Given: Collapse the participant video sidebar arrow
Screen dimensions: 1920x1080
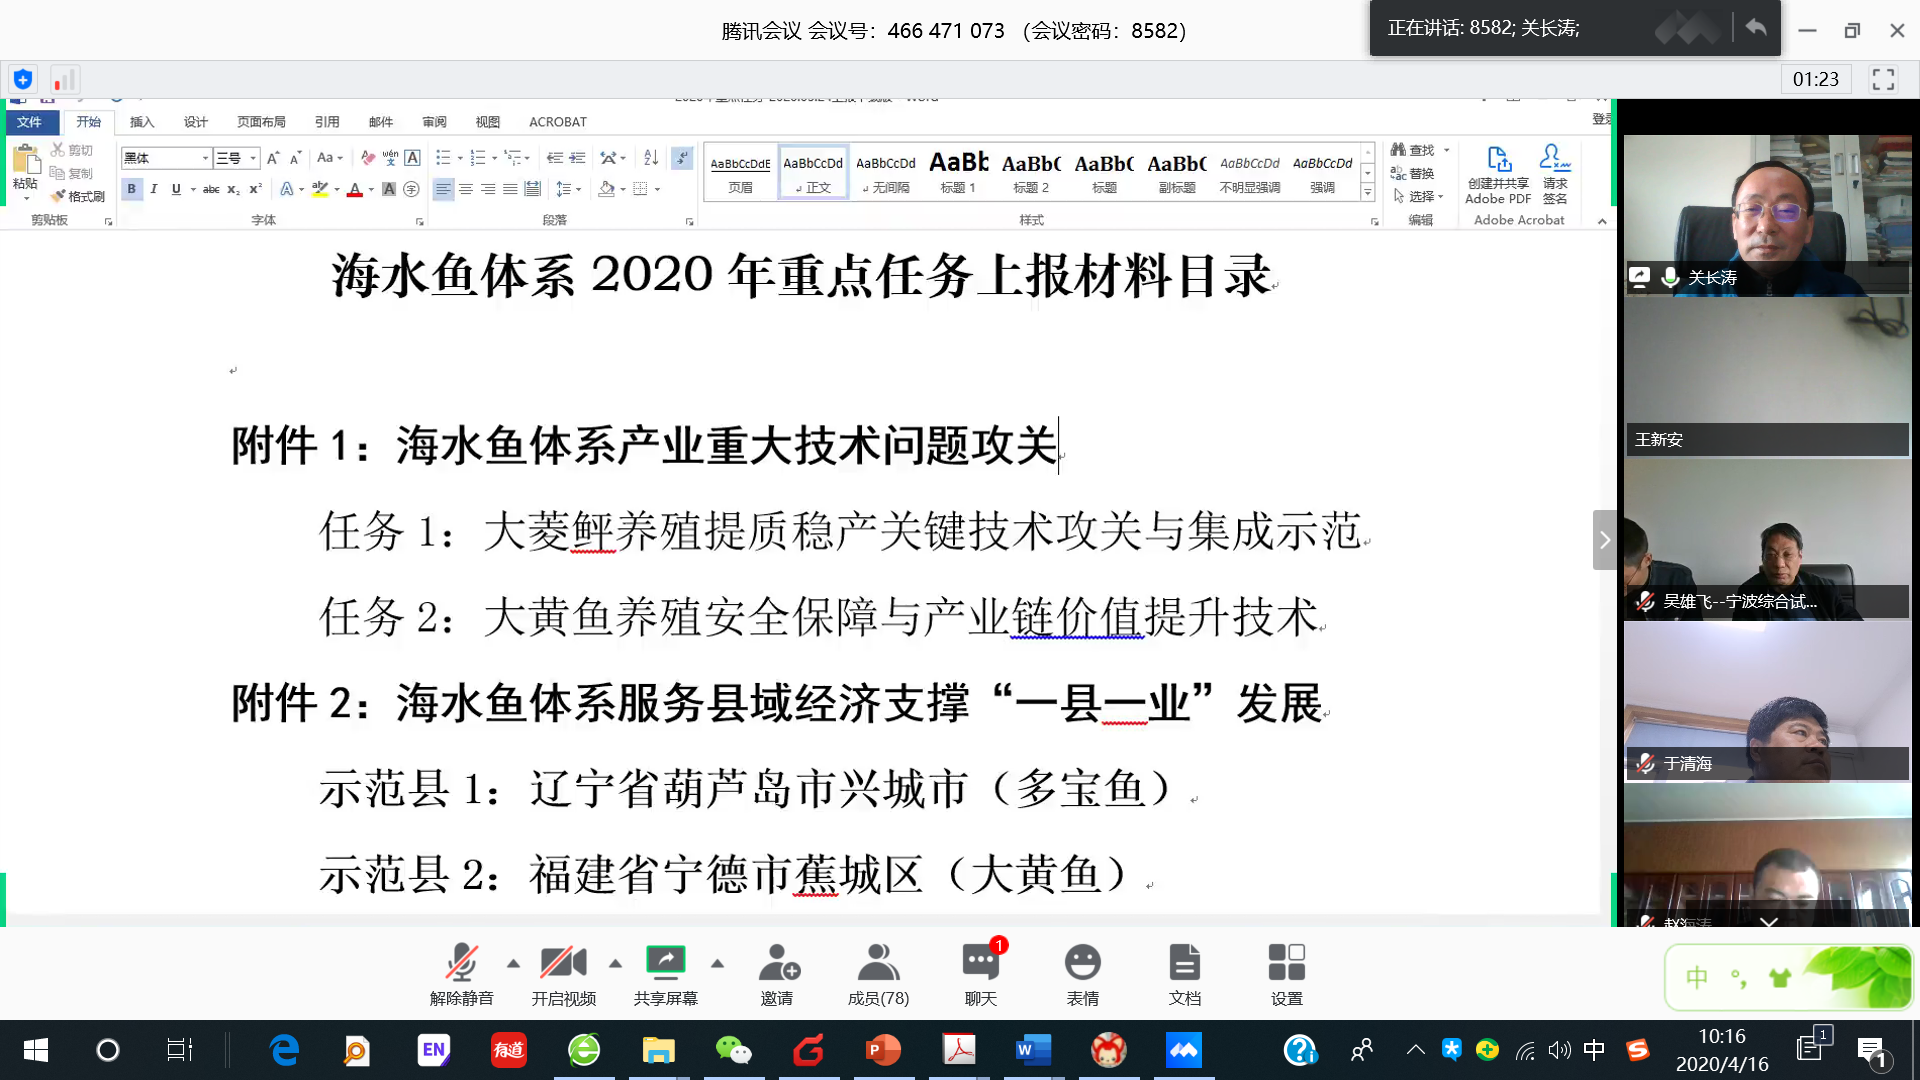Looking at the screenshot, I should pyautogui.click(x=1604, y=540).
